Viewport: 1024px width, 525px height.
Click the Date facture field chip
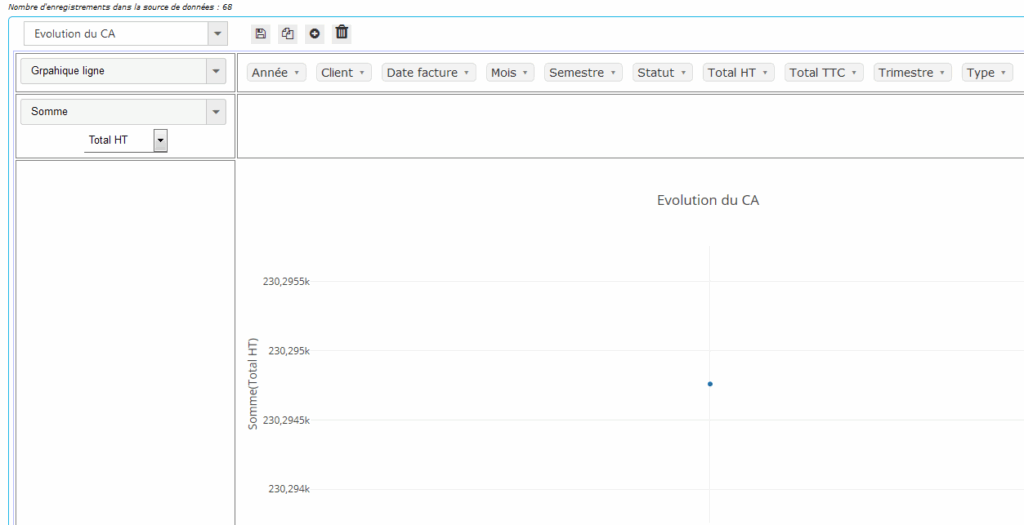[x=428, y=73]
